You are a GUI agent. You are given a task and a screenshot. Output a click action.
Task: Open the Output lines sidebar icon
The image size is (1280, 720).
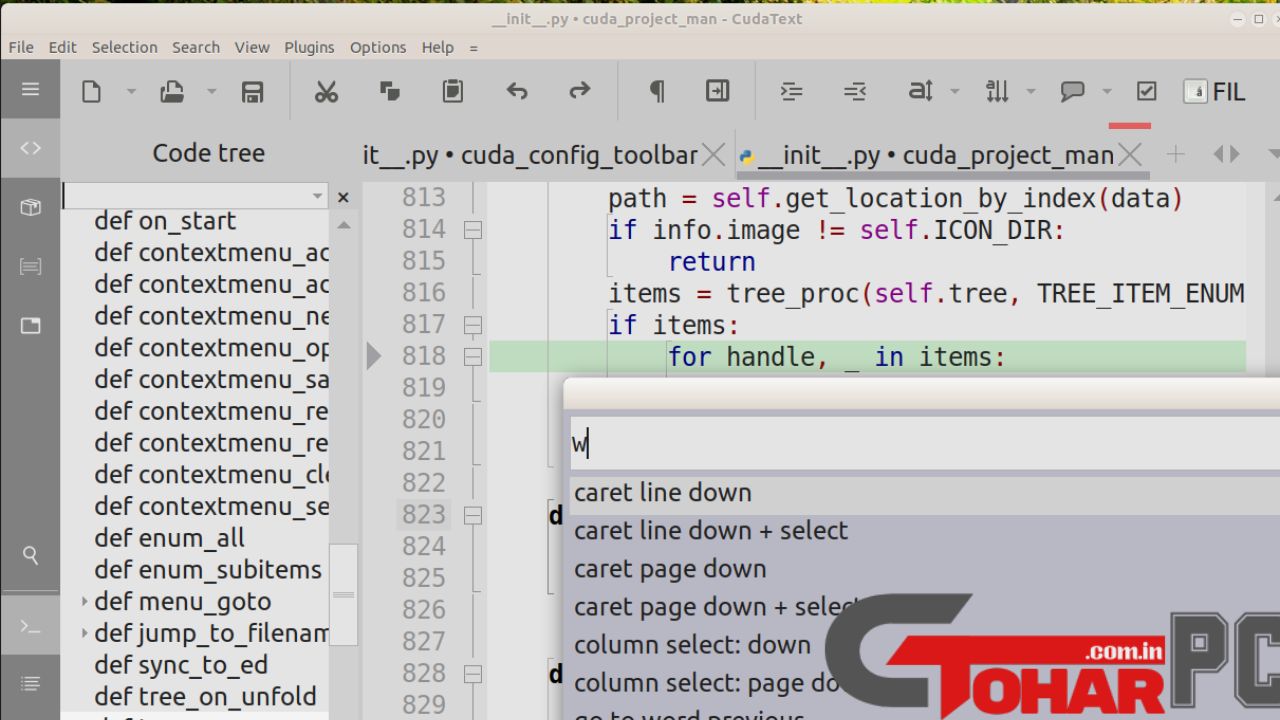click(x=30, y=684)
